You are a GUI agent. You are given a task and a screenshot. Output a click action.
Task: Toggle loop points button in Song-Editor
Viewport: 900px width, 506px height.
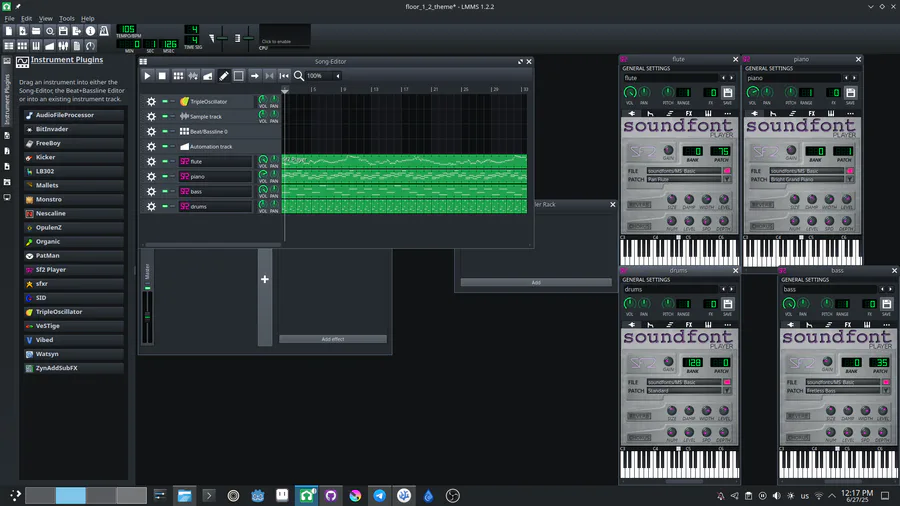pos(269,76)
